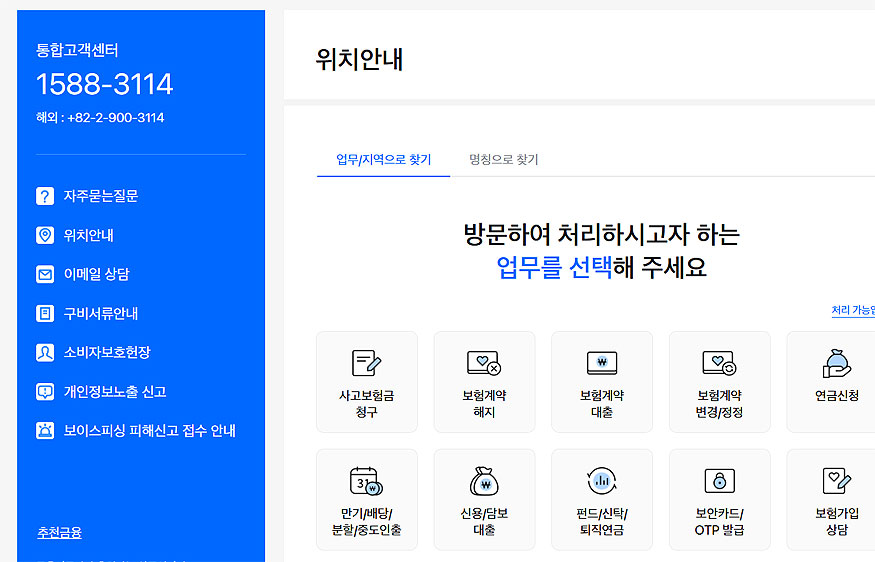Click the overseas number +82-2-900-3114
The width and height of the screenshot is (875, 562).
point(116,118)
